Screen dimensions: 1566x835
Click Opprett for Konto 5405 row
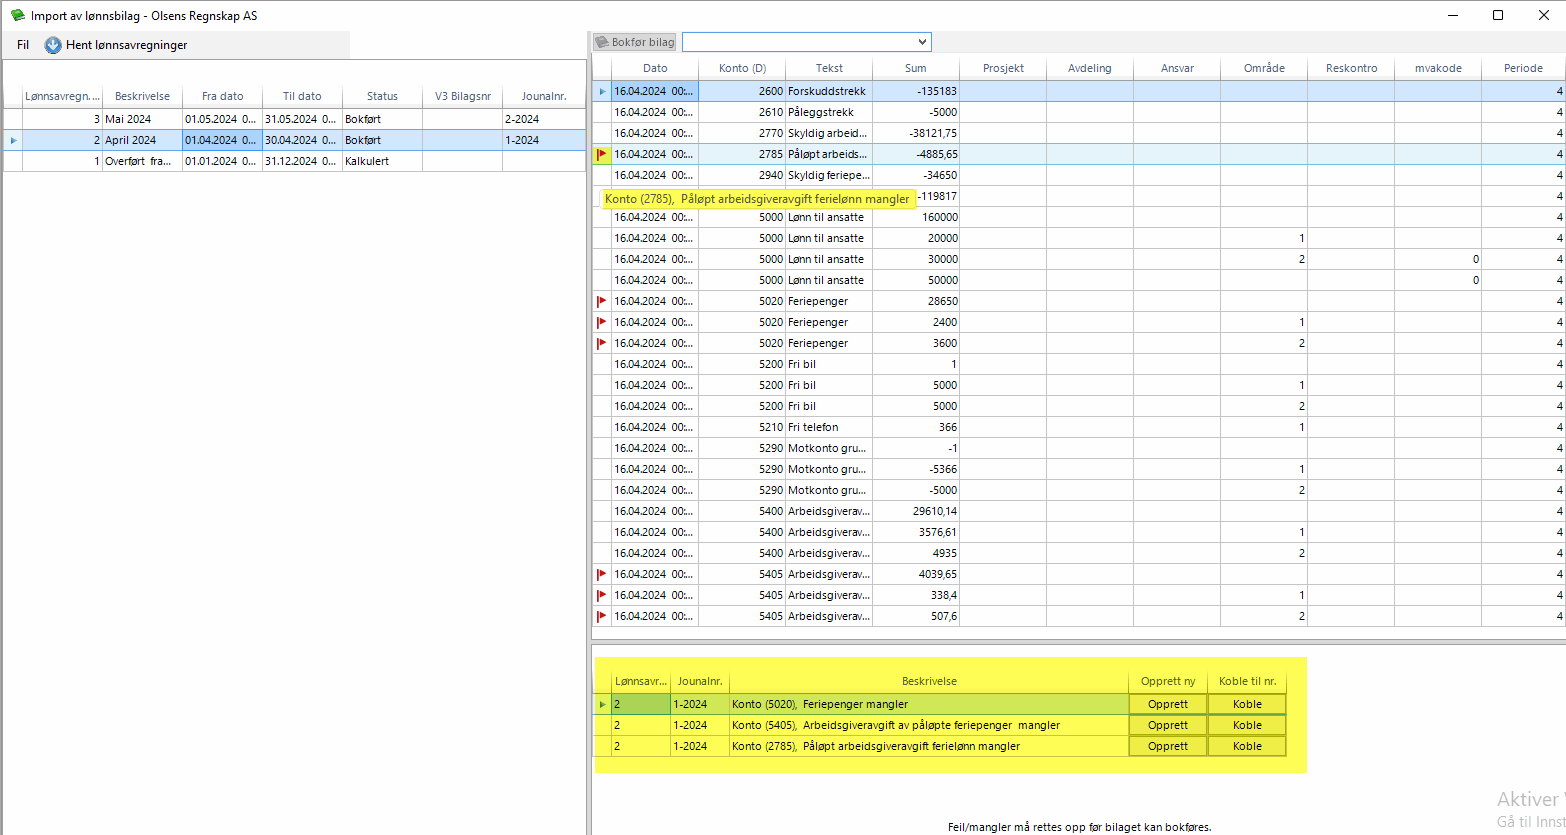(1168, 725)
